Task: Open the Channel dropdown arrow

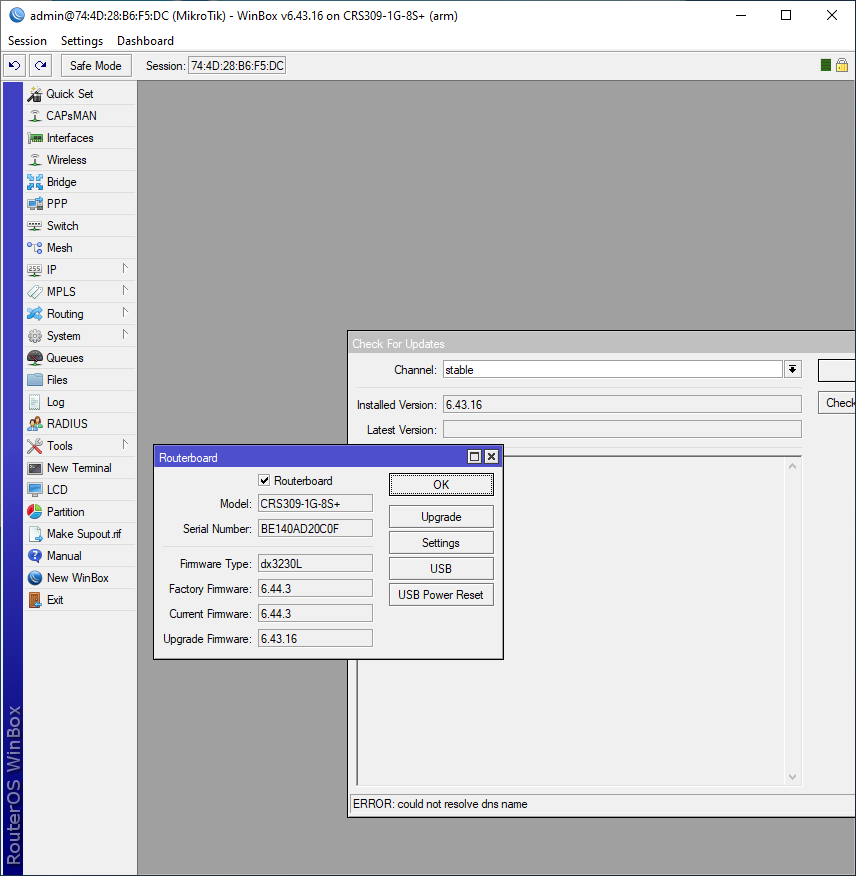Action: [792, 369]
